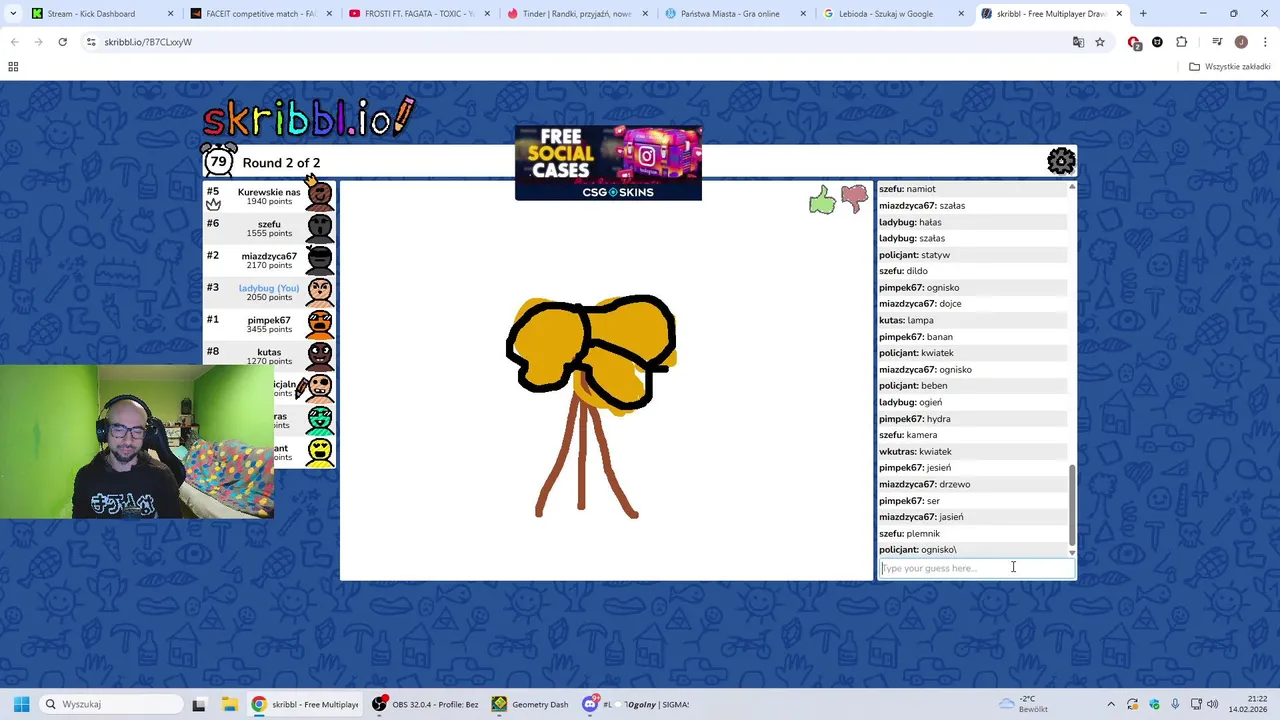Switch to OBS 32.0.4 in taskbar
1280x720 pixels.
[x=426, y=704]
